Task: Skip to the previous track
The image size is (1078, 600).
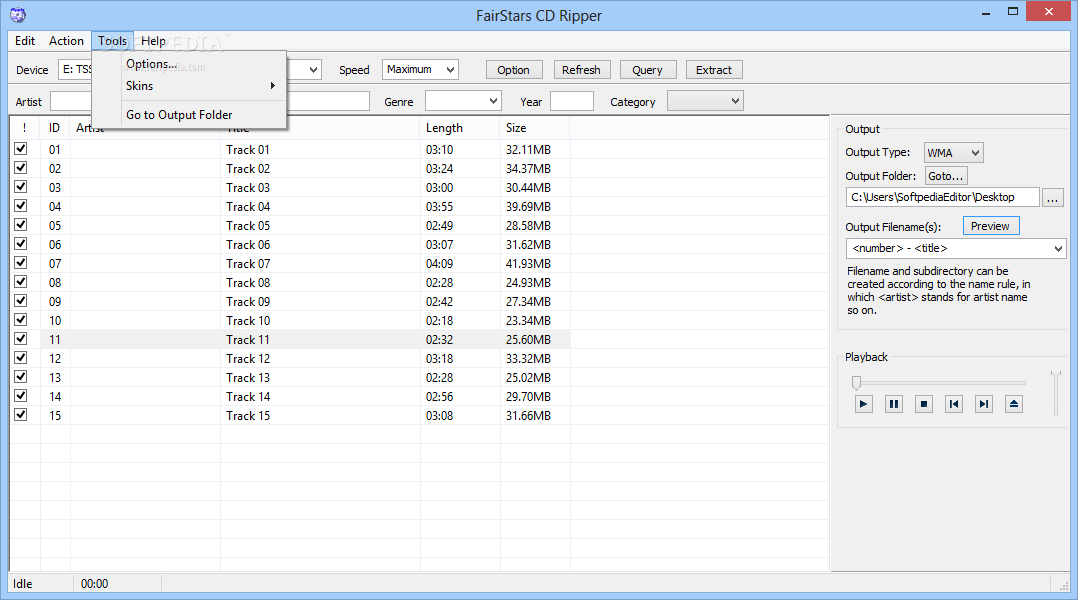Action: coord(954,404)
